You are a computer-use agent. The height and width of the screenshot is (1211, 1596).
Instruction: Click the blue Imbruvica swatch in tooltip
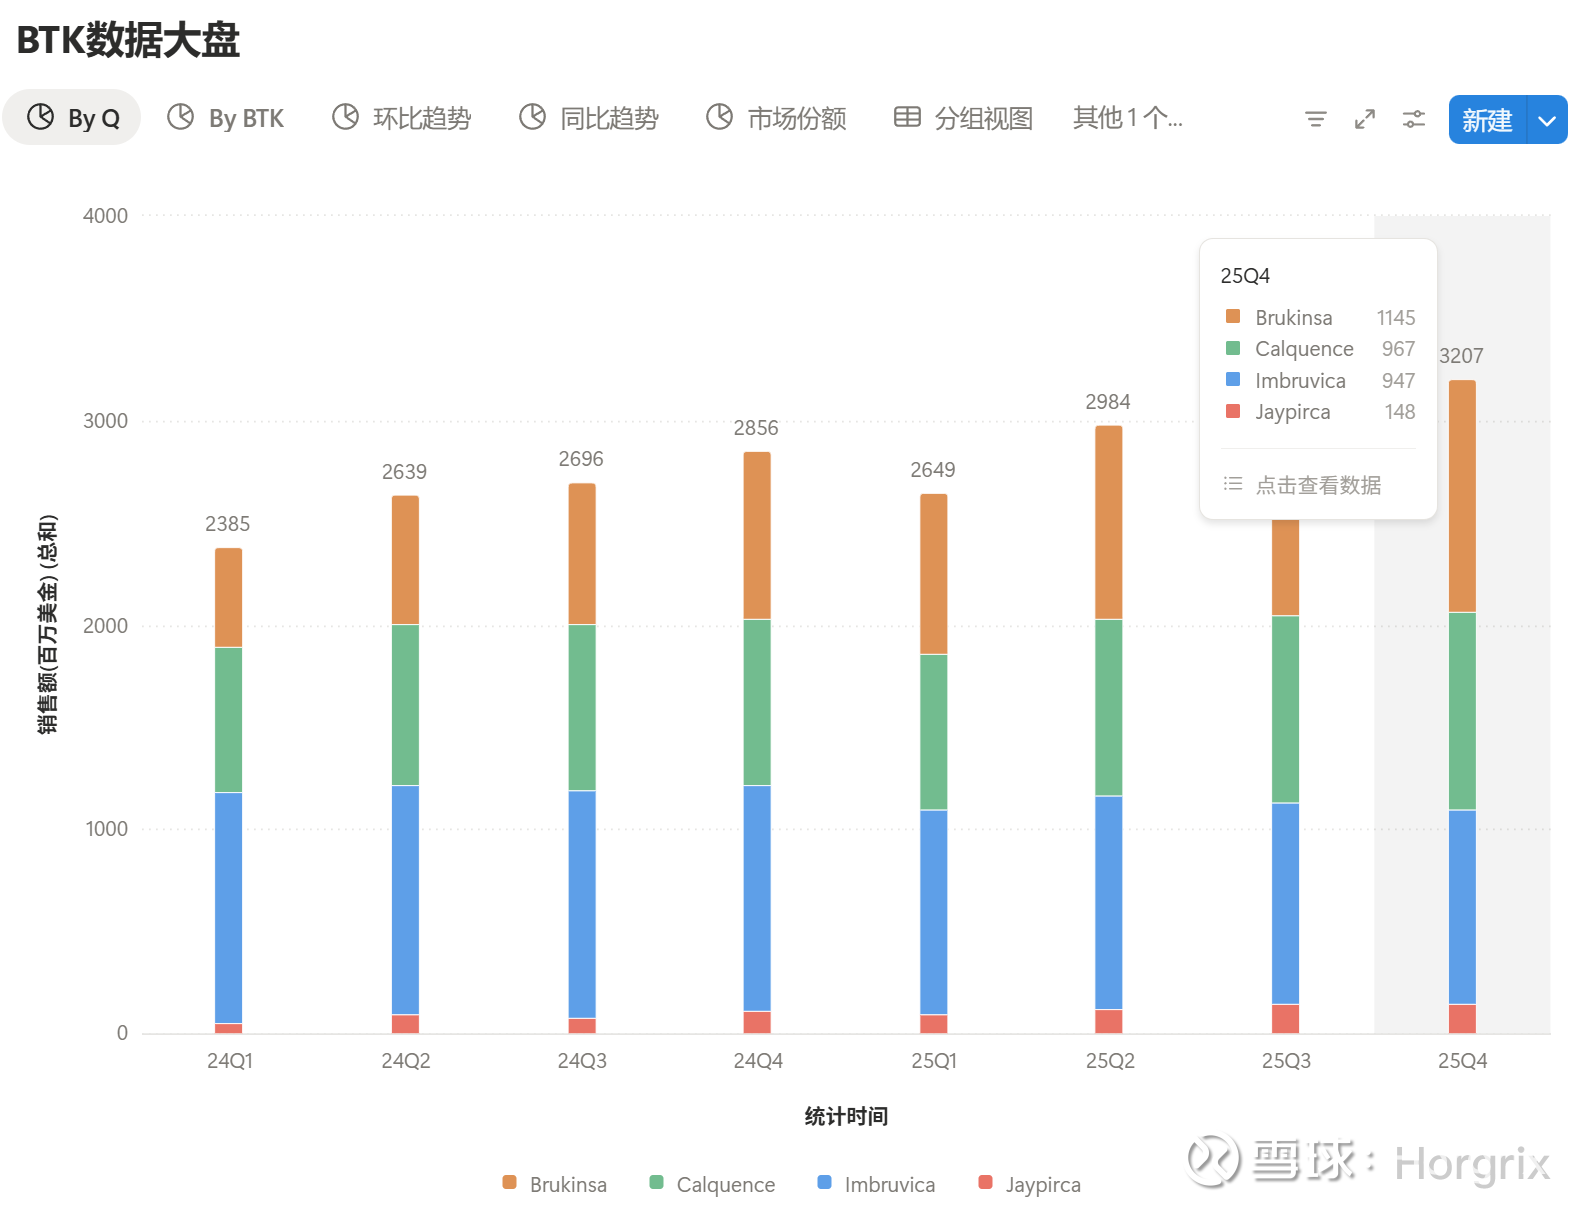[1233, 380]
